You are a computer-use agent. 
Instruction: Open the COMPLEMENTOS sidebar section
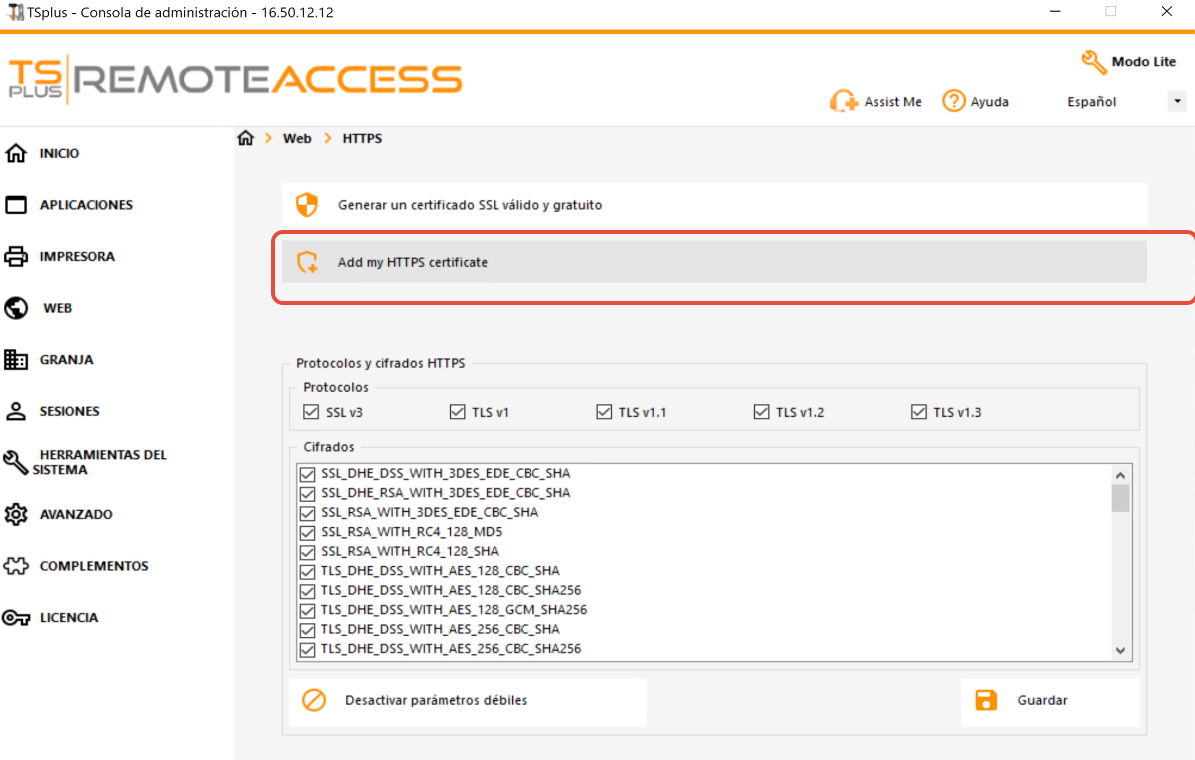click(94, 566)
